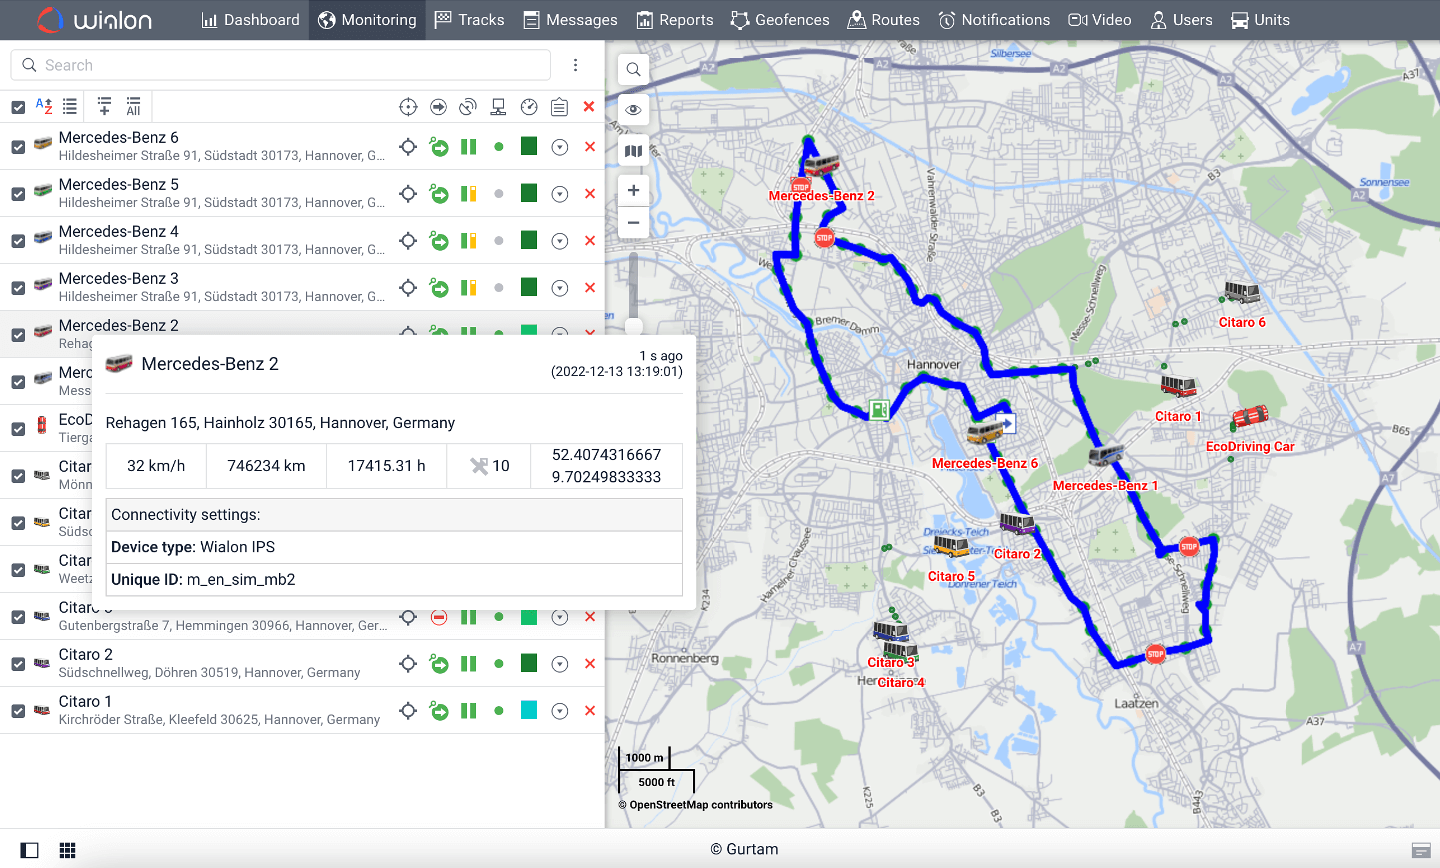Uncheck the Mercedes-Benz 4 checkbox
The height and width of the screenshot is (868, 1440).
17,240
